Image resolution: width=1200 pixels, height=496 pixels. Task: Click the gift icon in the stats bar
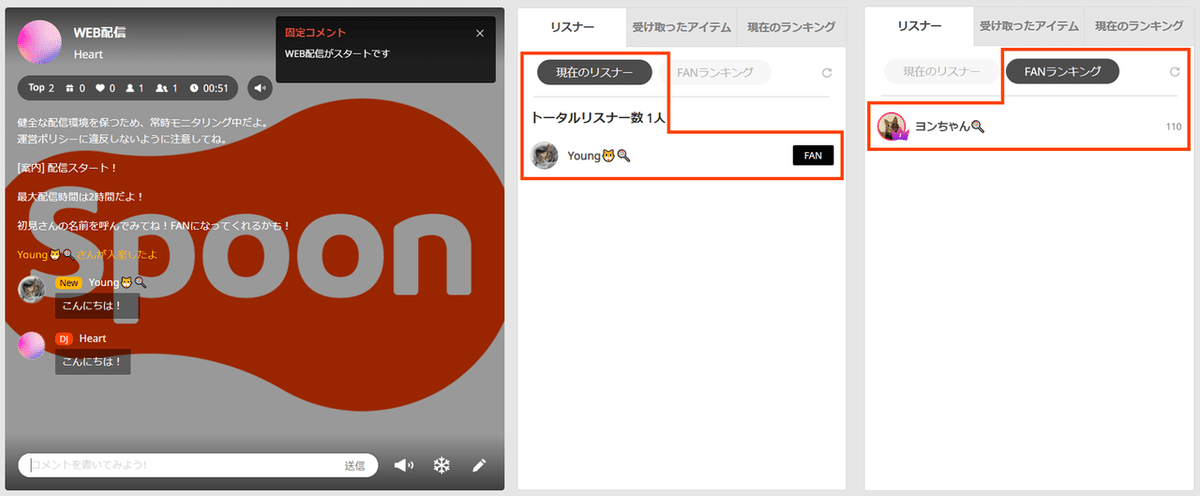coord(68,88)
